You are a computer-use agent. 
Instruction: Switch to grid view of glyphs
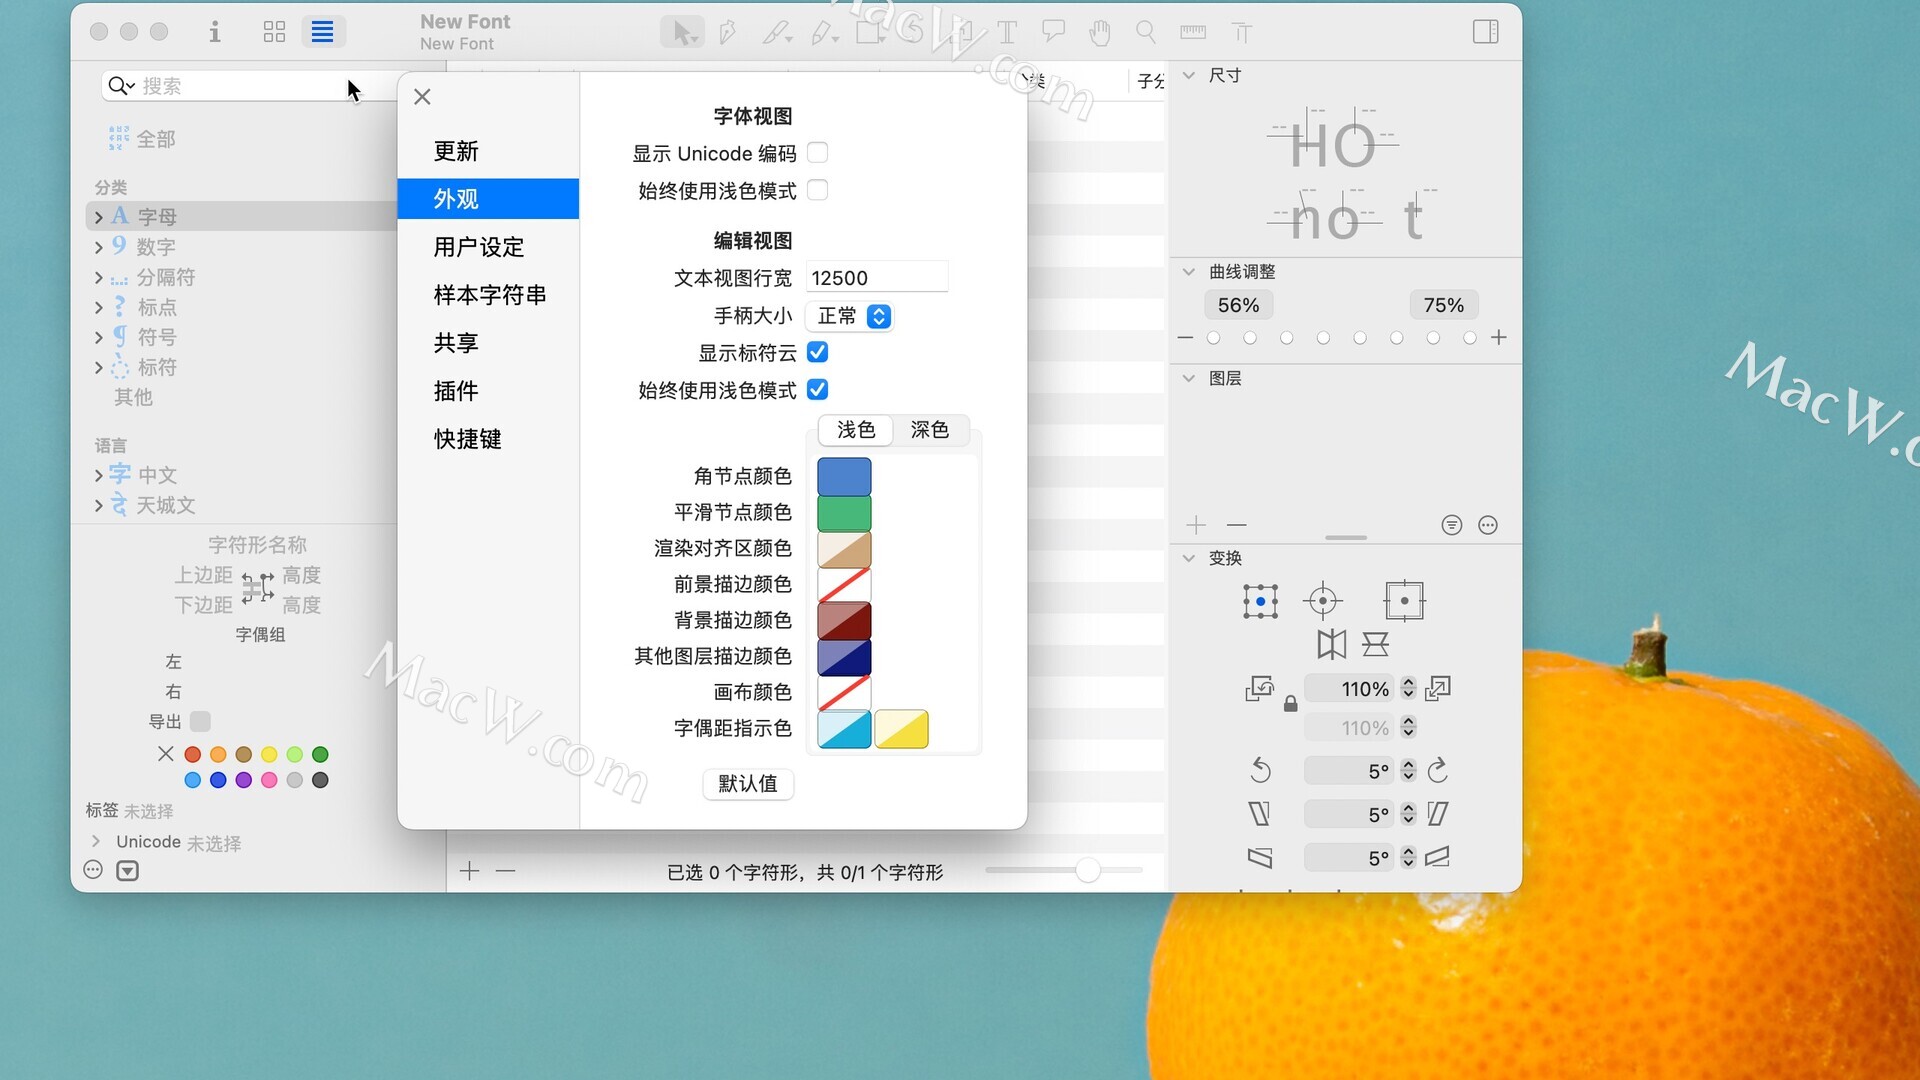click(x=274, y=32)
